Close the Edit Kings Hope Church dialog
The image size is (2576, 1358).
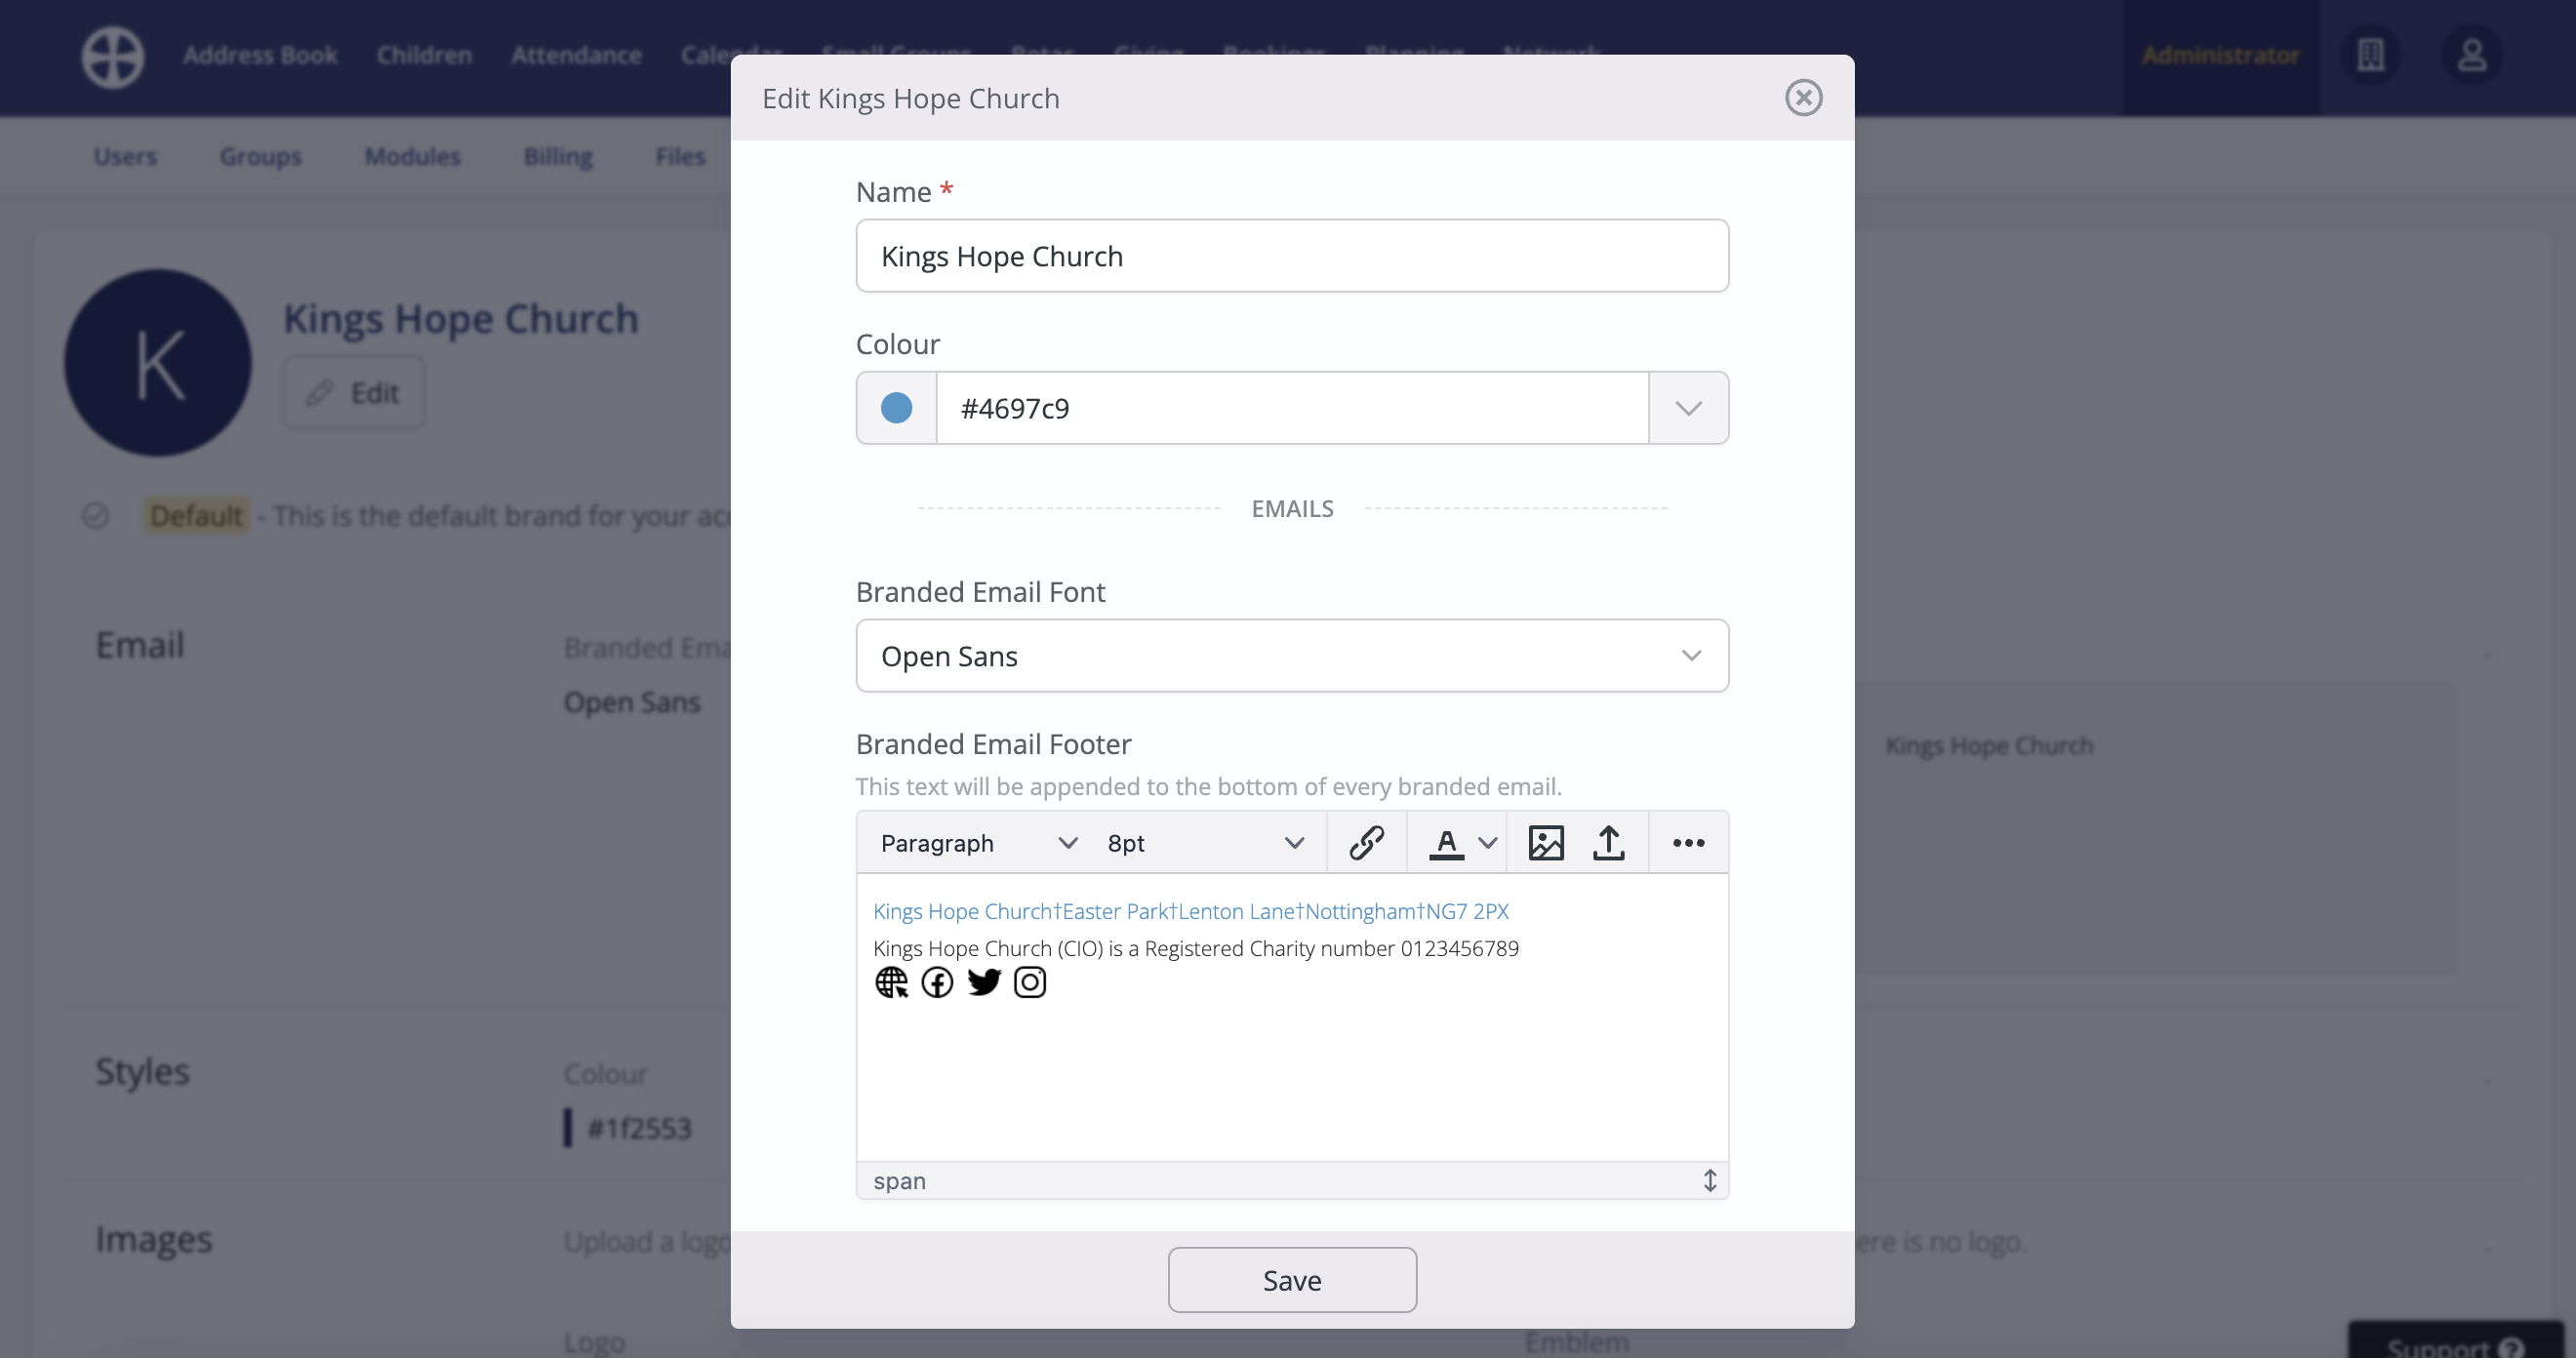tap(1803, 98)
